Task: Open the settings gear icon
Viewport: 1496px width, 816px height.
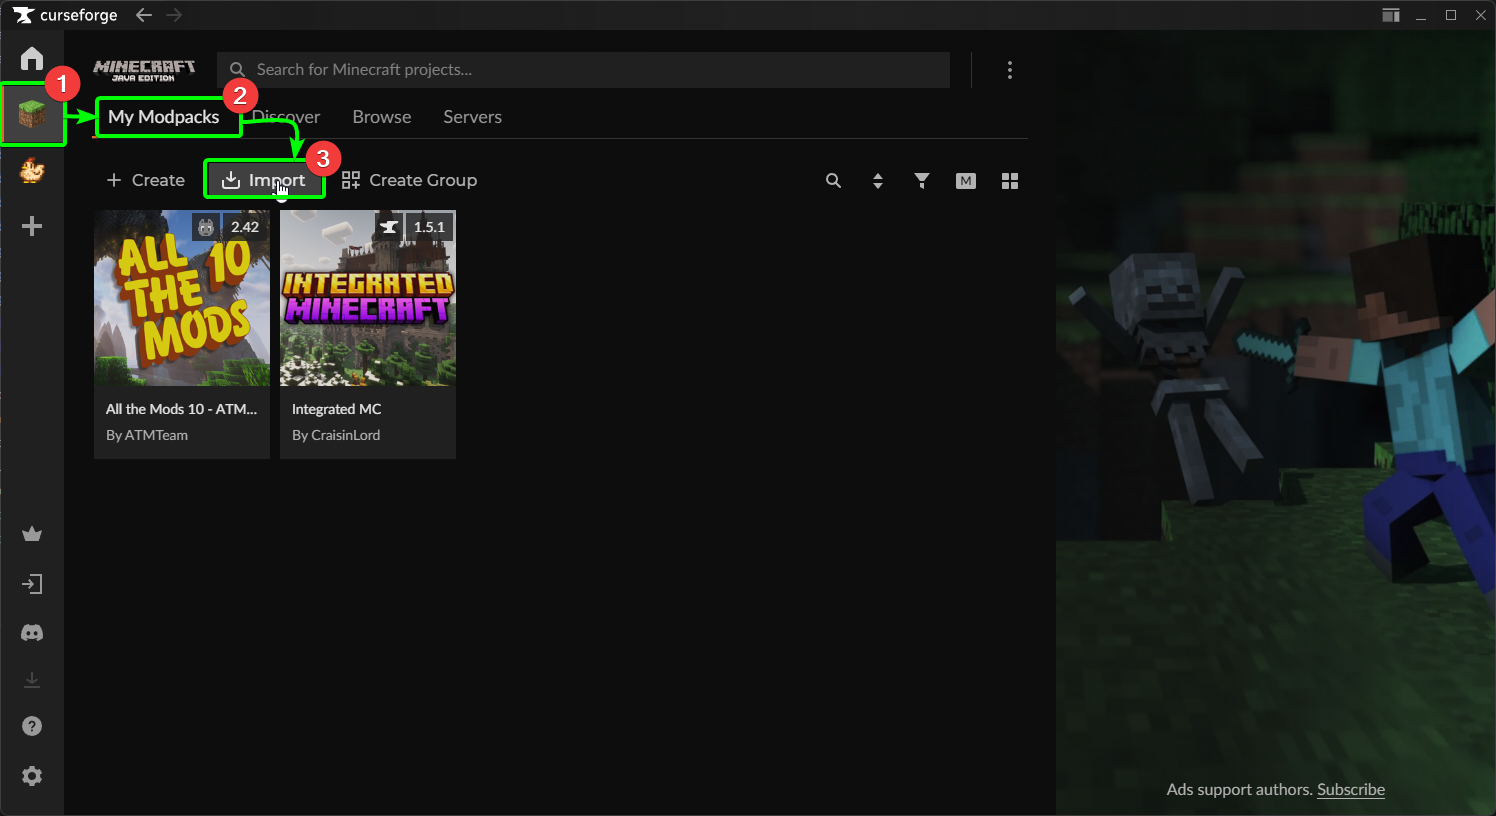Action: click(32, 776)
